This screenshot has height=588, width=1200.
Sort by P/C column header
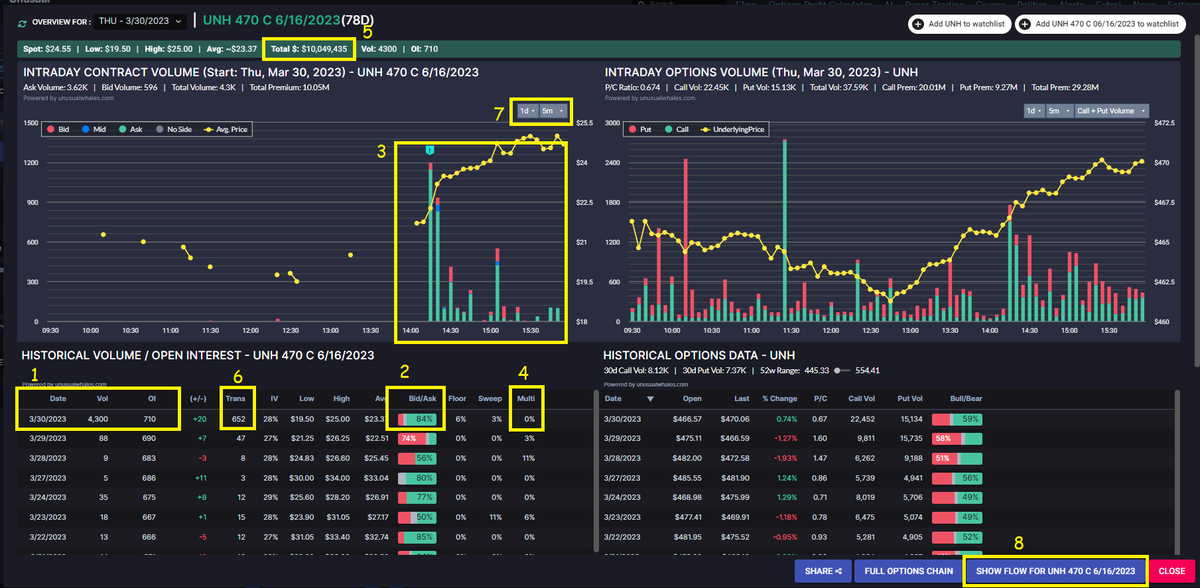820,397
